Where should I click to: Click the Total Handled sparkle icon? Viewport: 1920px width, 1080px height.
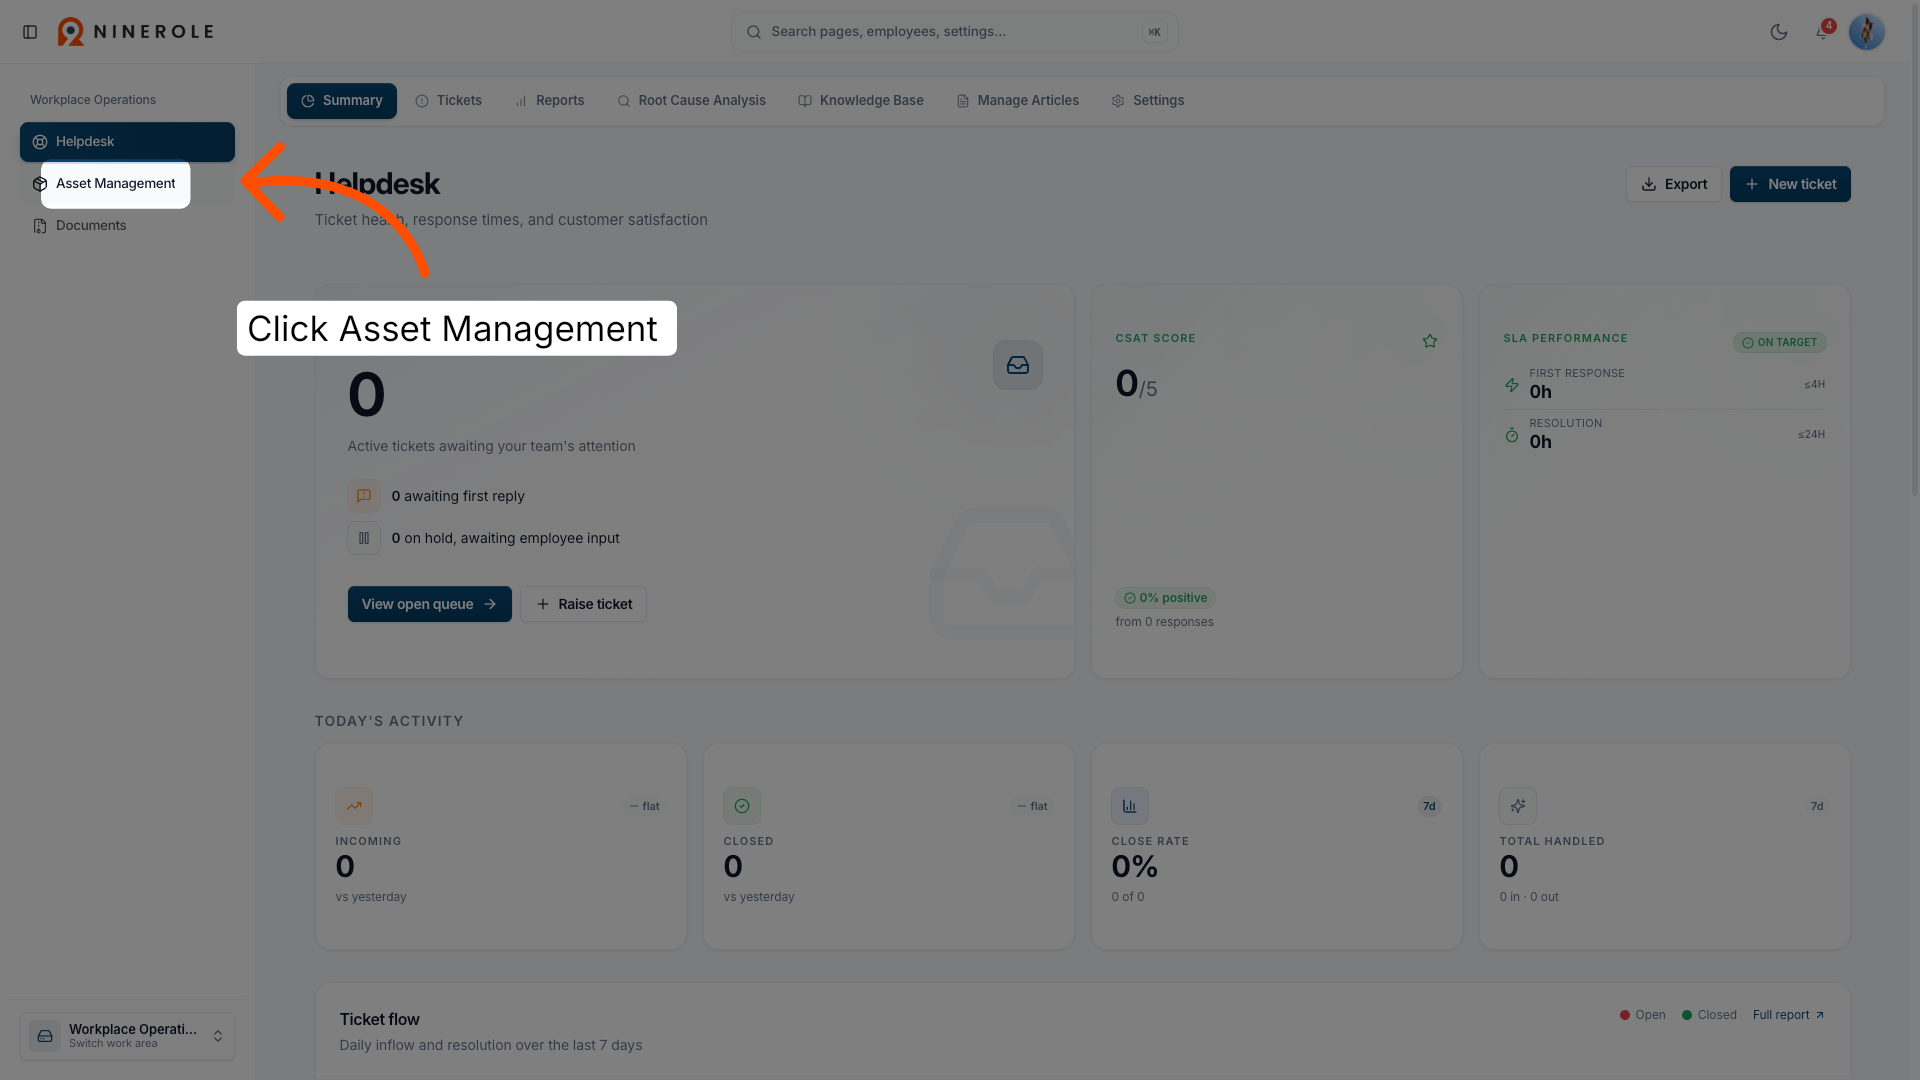1518,806
